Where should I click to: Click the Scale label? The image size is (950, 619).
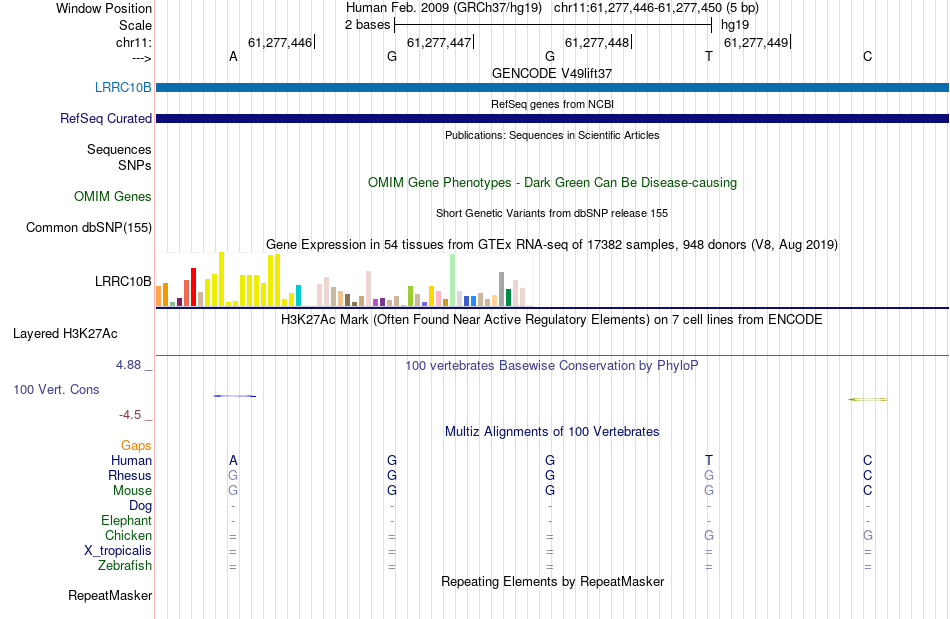click(135, 25)
